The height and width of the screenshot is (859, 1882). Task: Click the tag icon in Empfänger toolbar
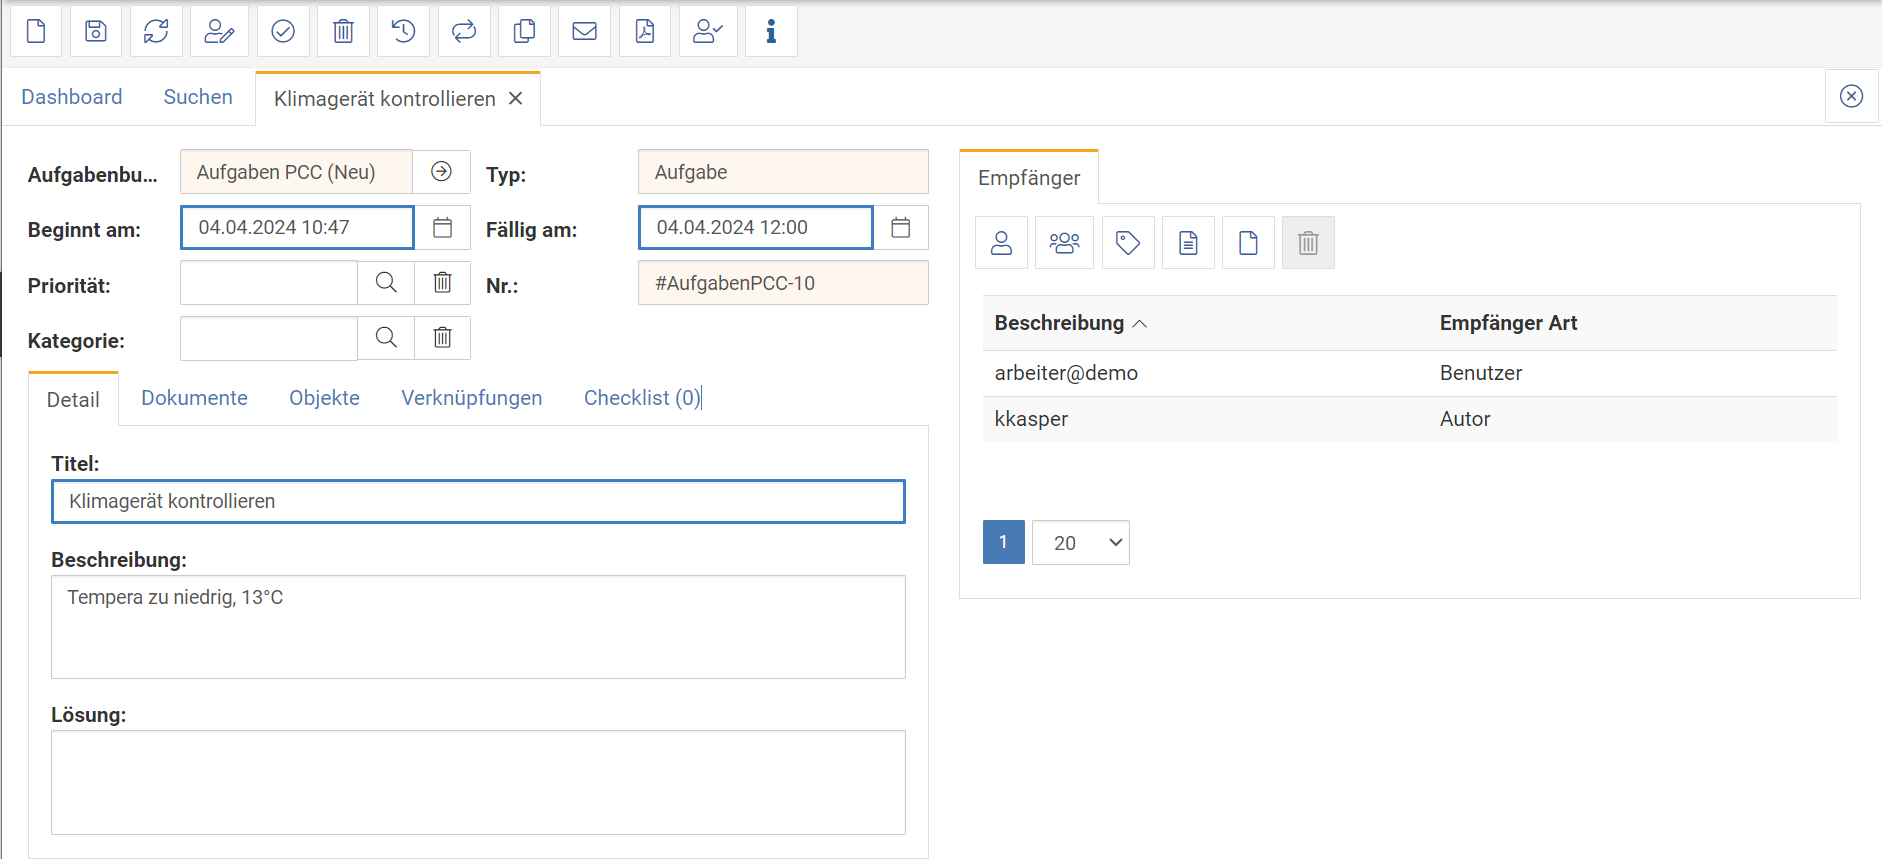pos(1128,243)
